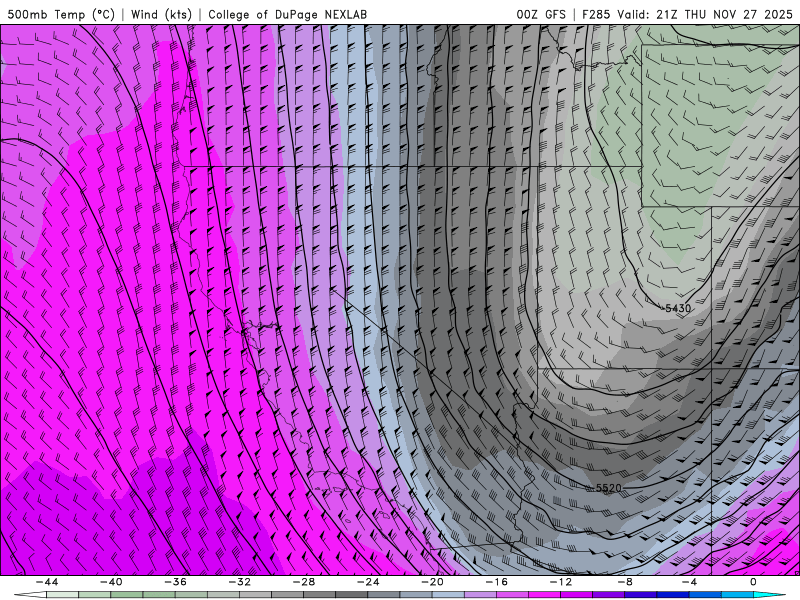Click the 5430 height contour label
800x600 pixels.
coord(678,308)
